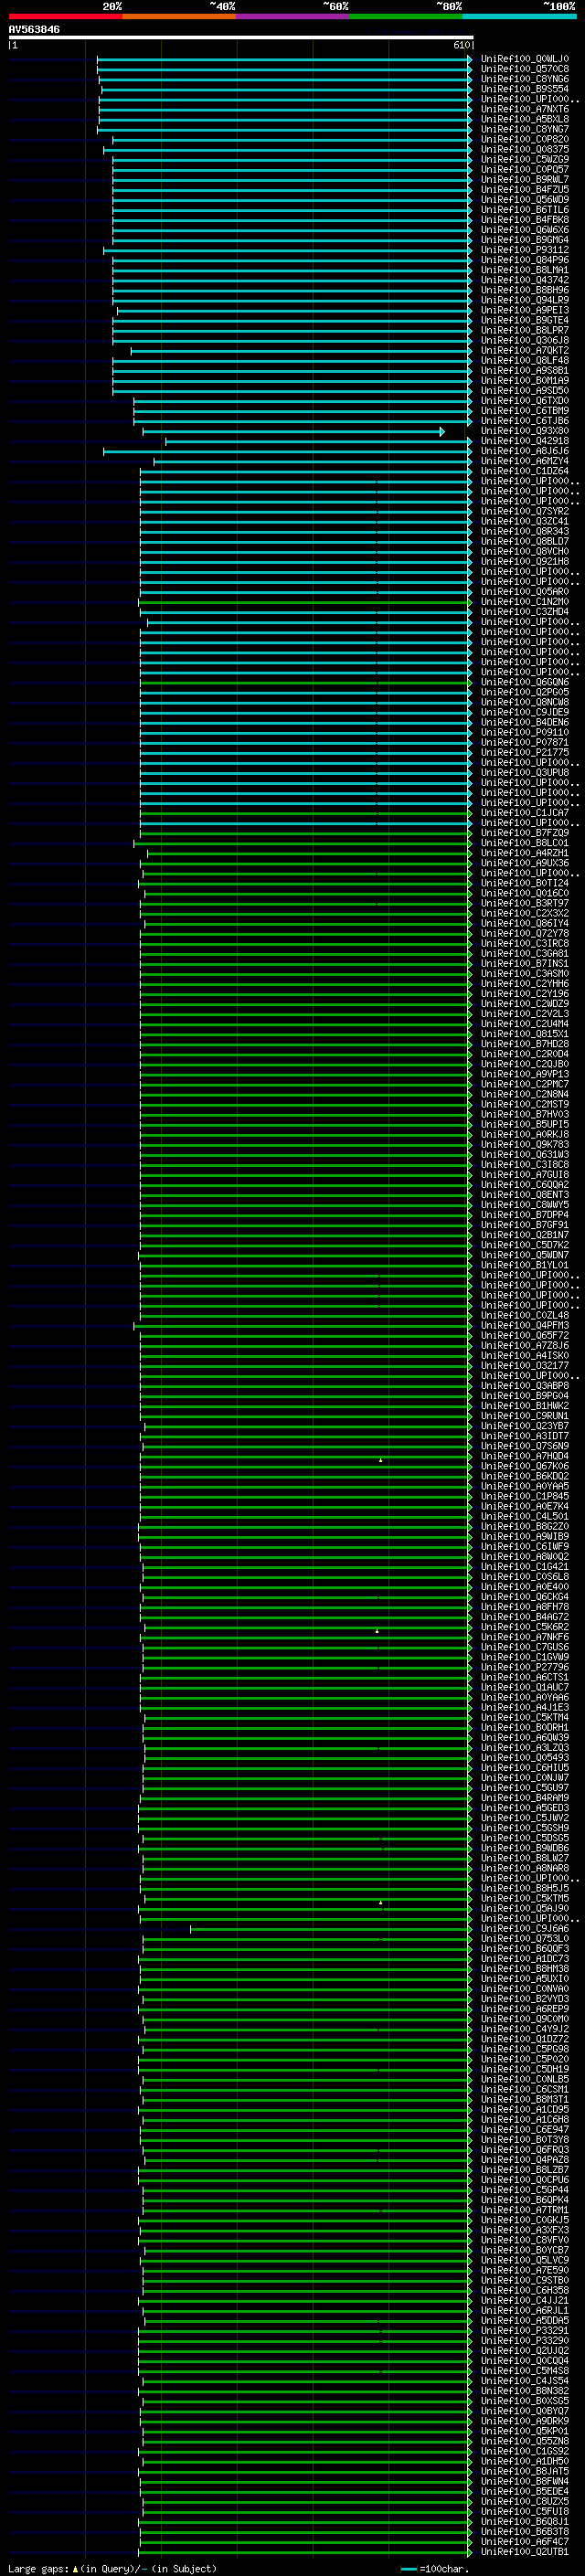The width and height of the screenshot is (585, 2576).
Task: Select the UniRef100_Q7SYR2 label
Action: point(524,511)
